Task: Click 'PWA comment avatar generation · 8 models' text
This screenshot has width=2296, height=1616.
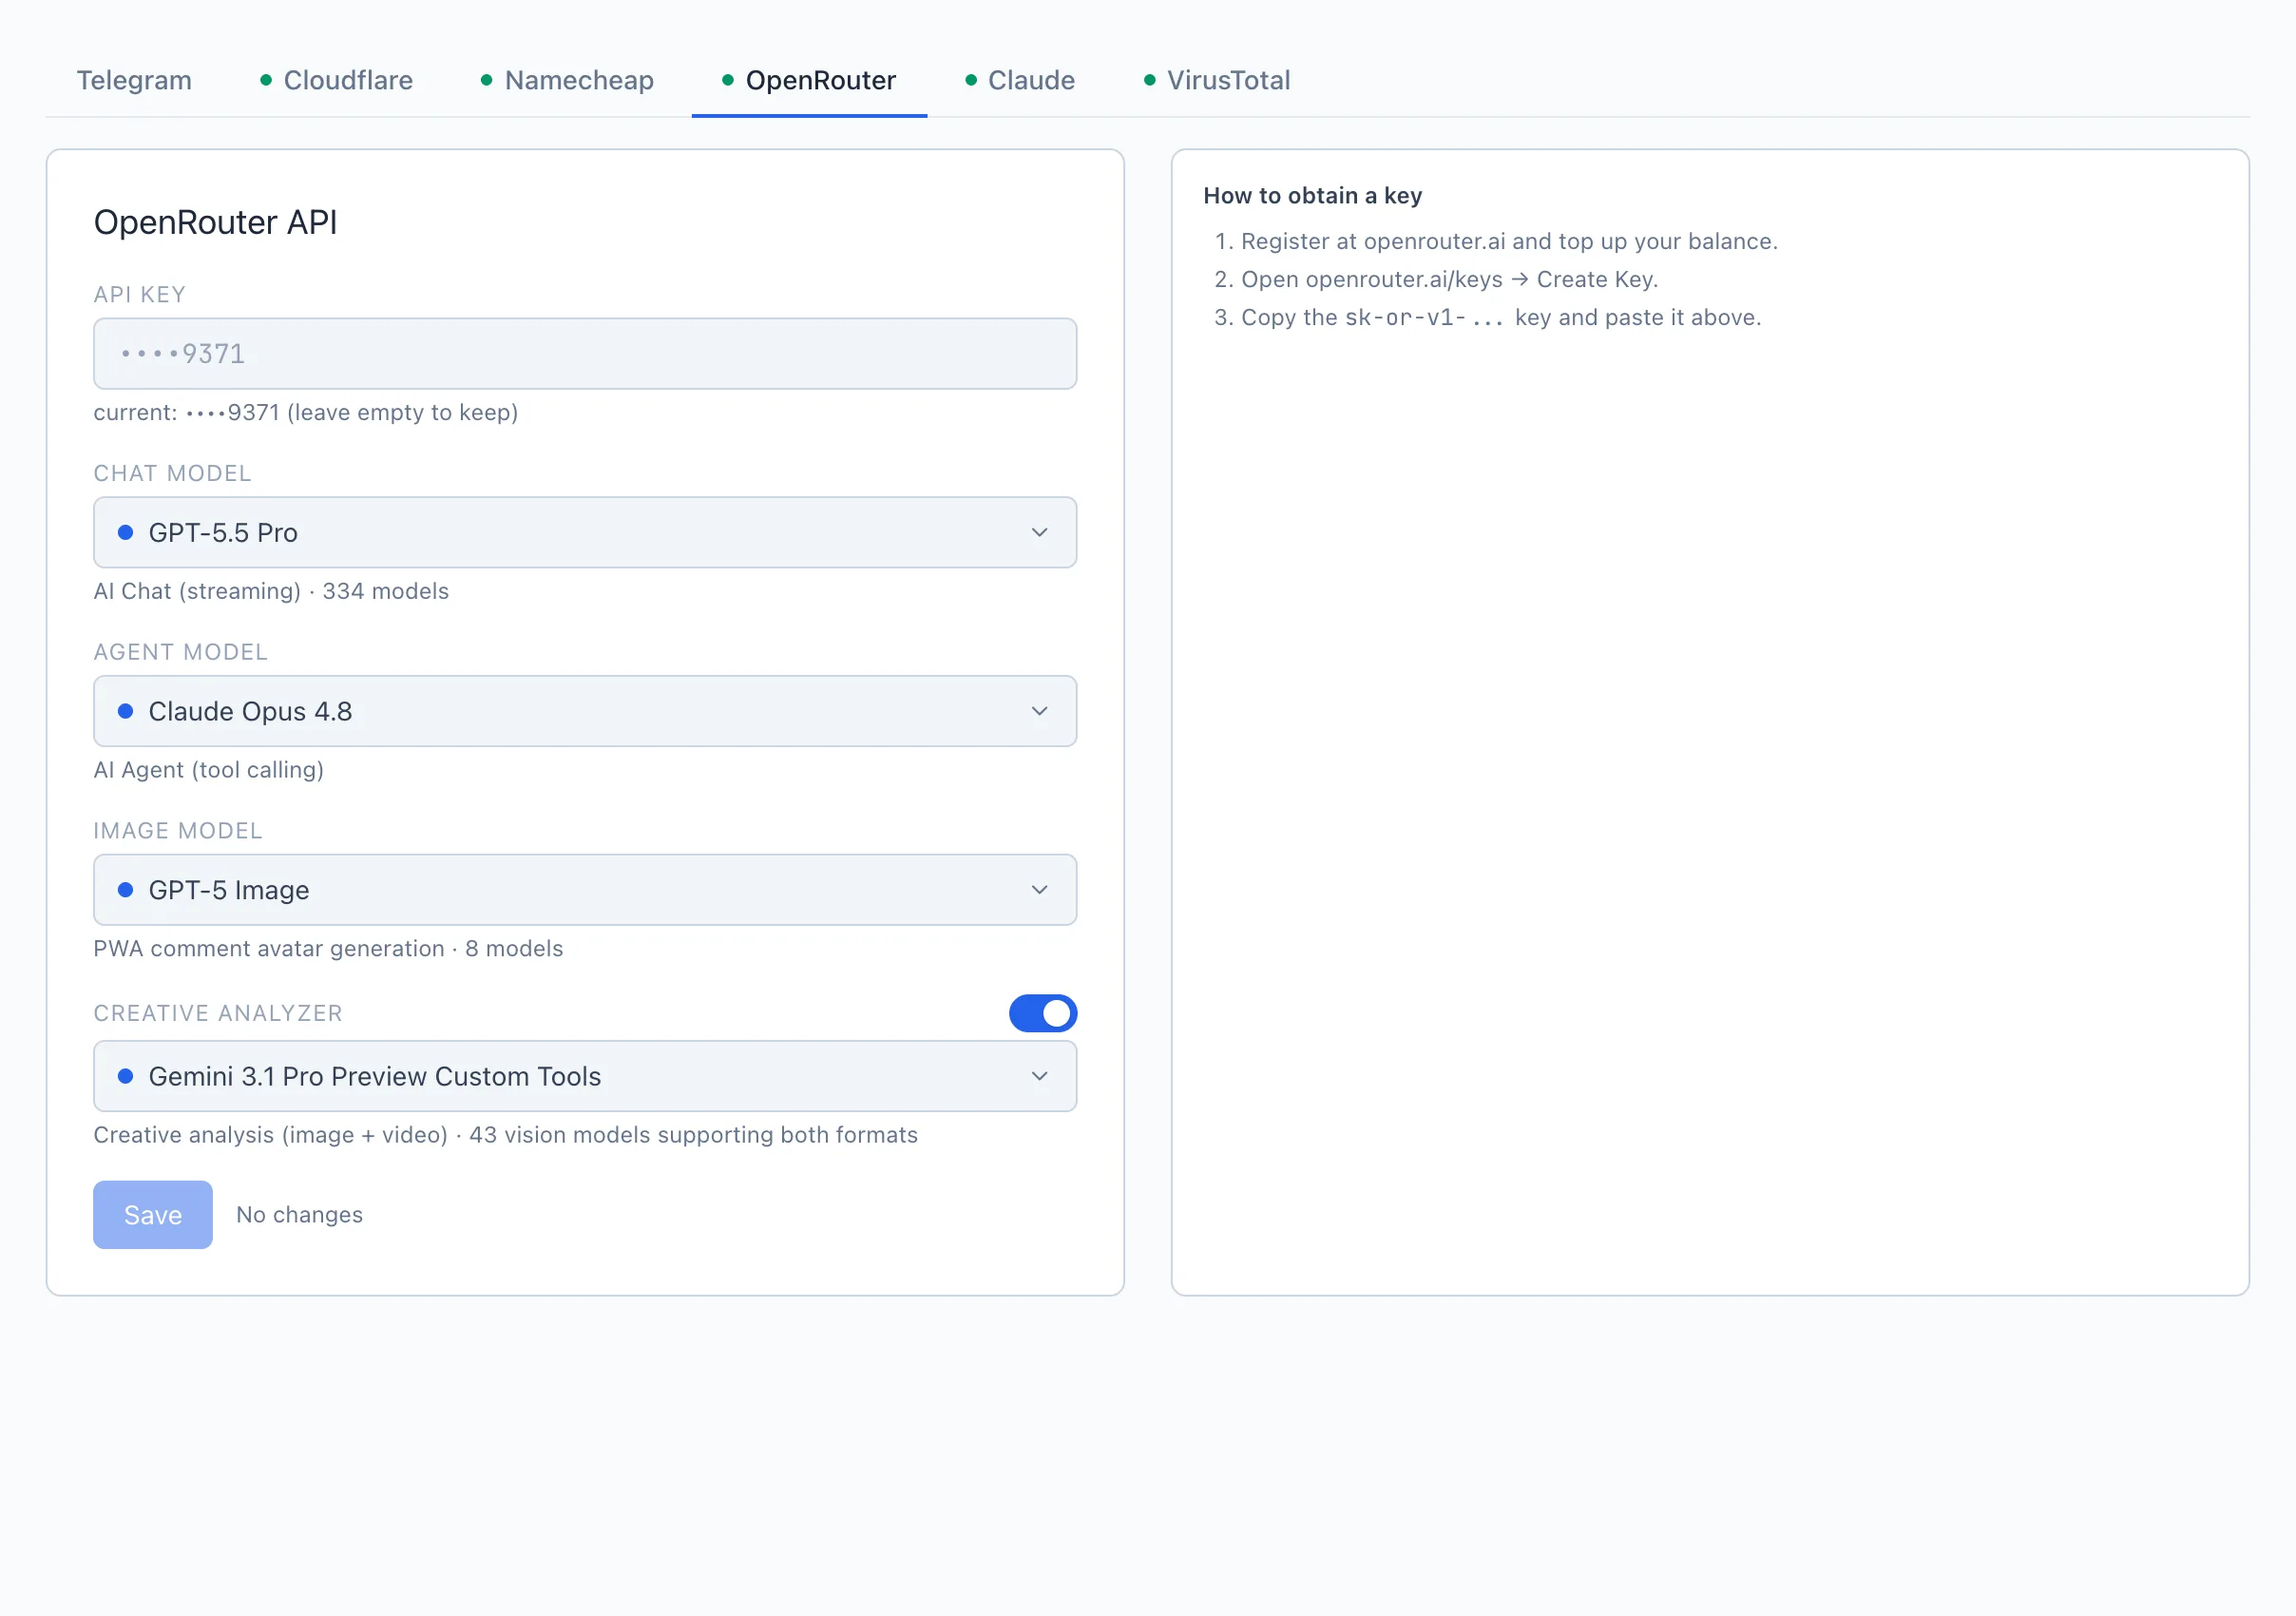Action: 328,949
